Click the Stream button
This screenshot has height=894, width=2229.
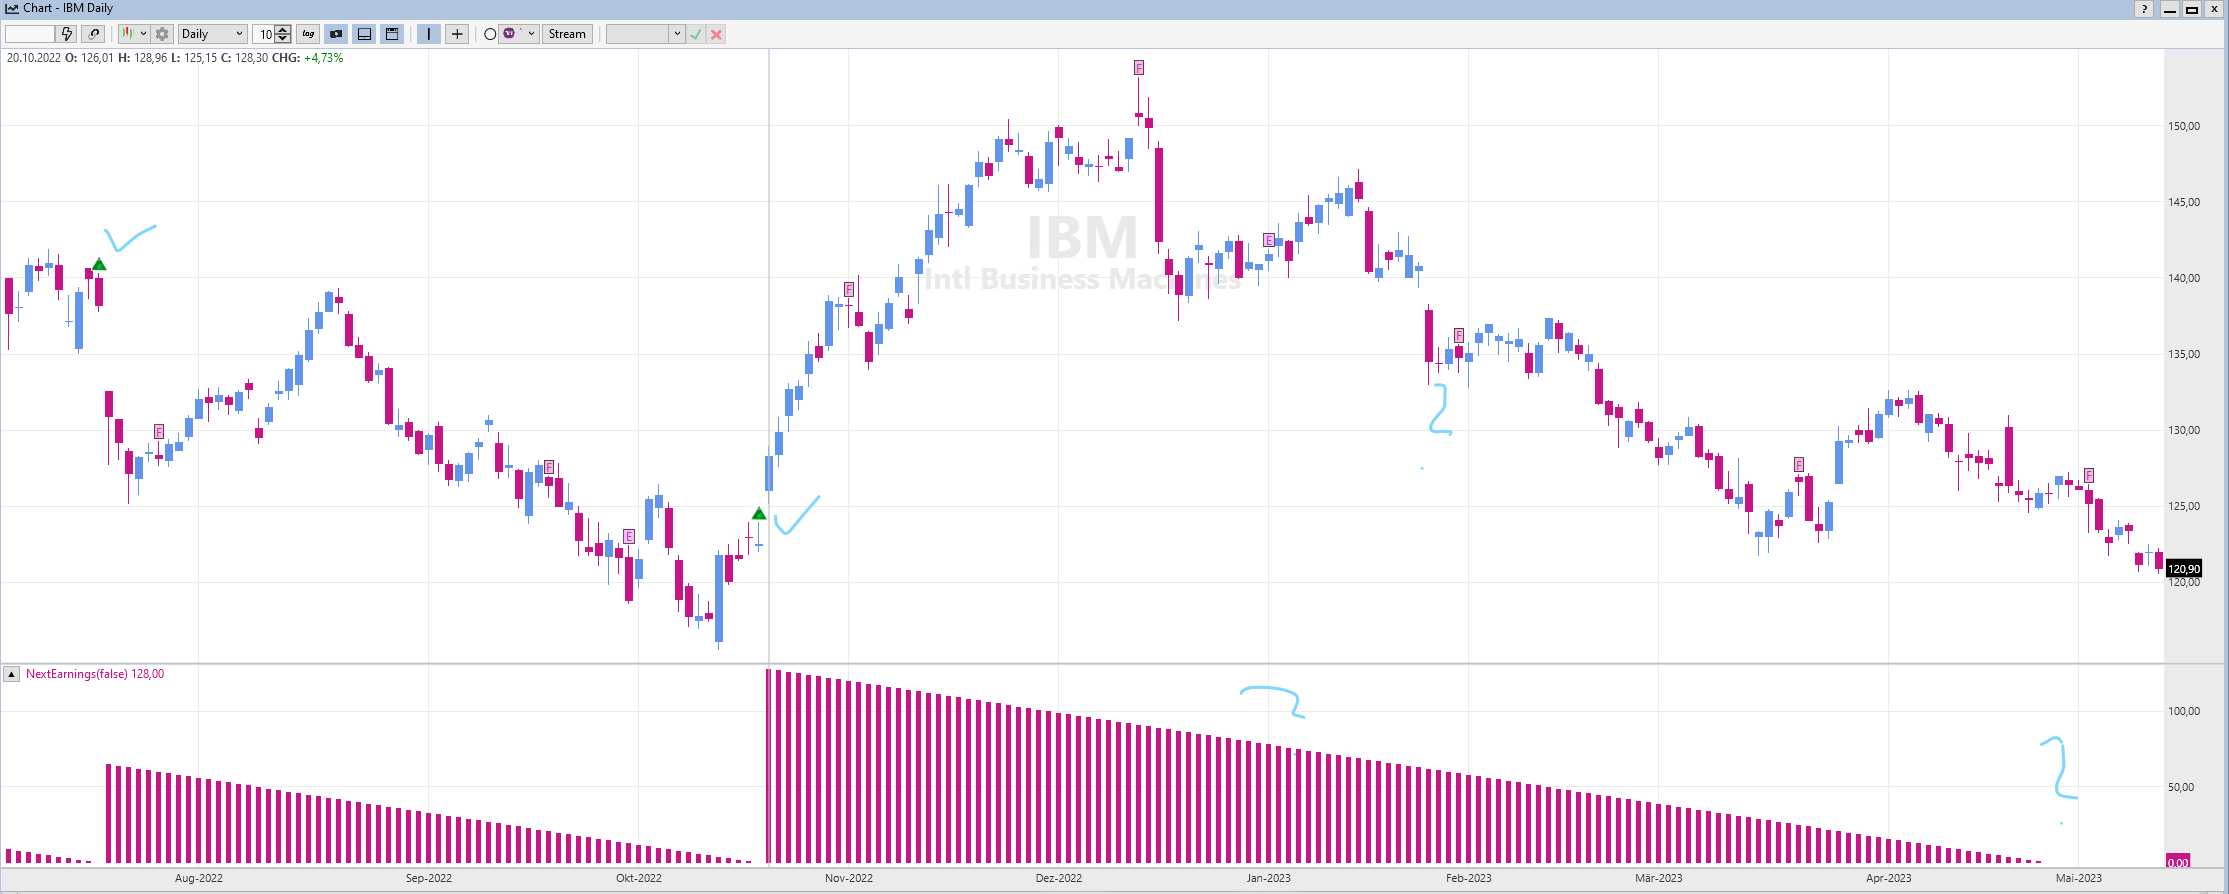click(567, 34)
